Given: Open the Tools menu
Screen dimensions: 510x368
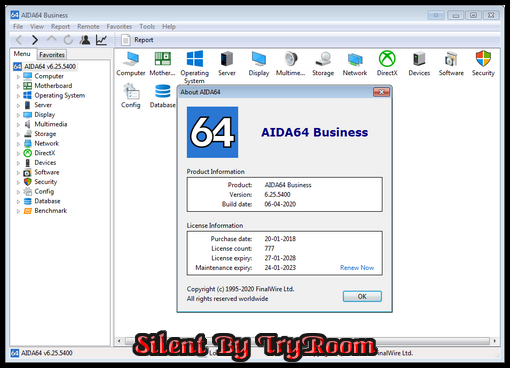Looking at the screenshot, I should point(147,27).
